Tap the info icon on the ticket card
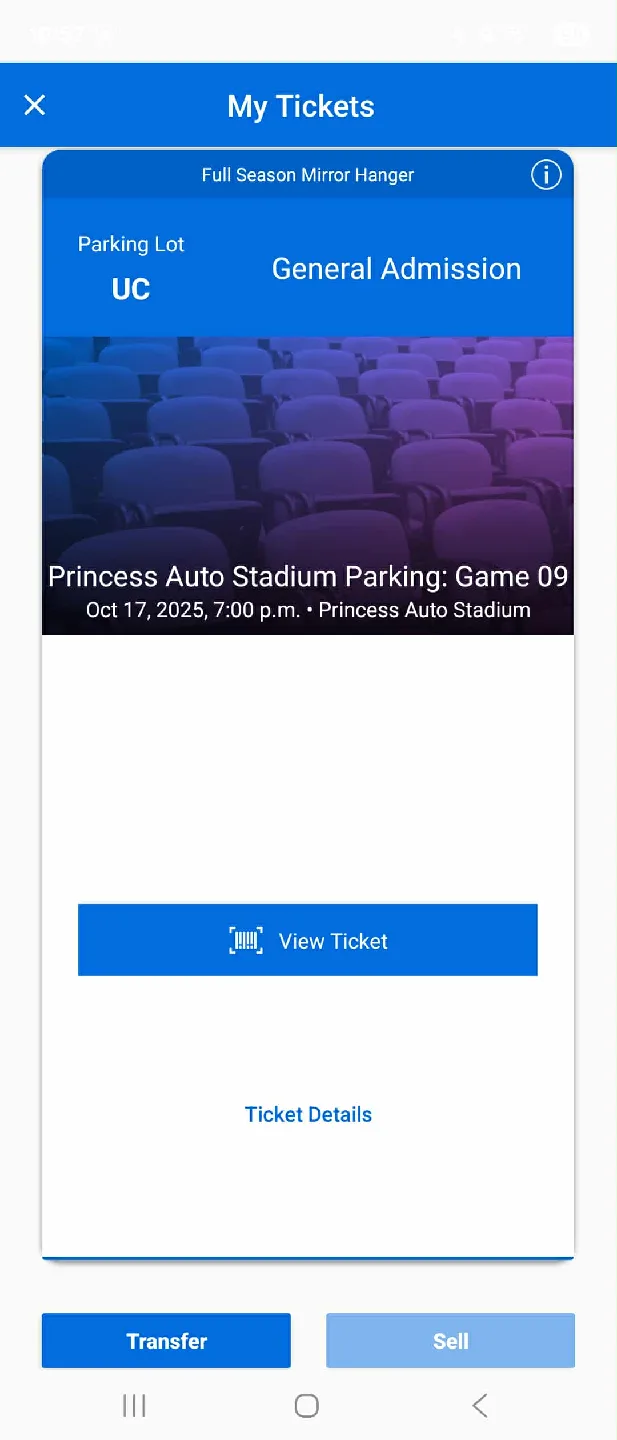Screen dimensions: 617x1440 pyautogui.click(x=545, y=175)
